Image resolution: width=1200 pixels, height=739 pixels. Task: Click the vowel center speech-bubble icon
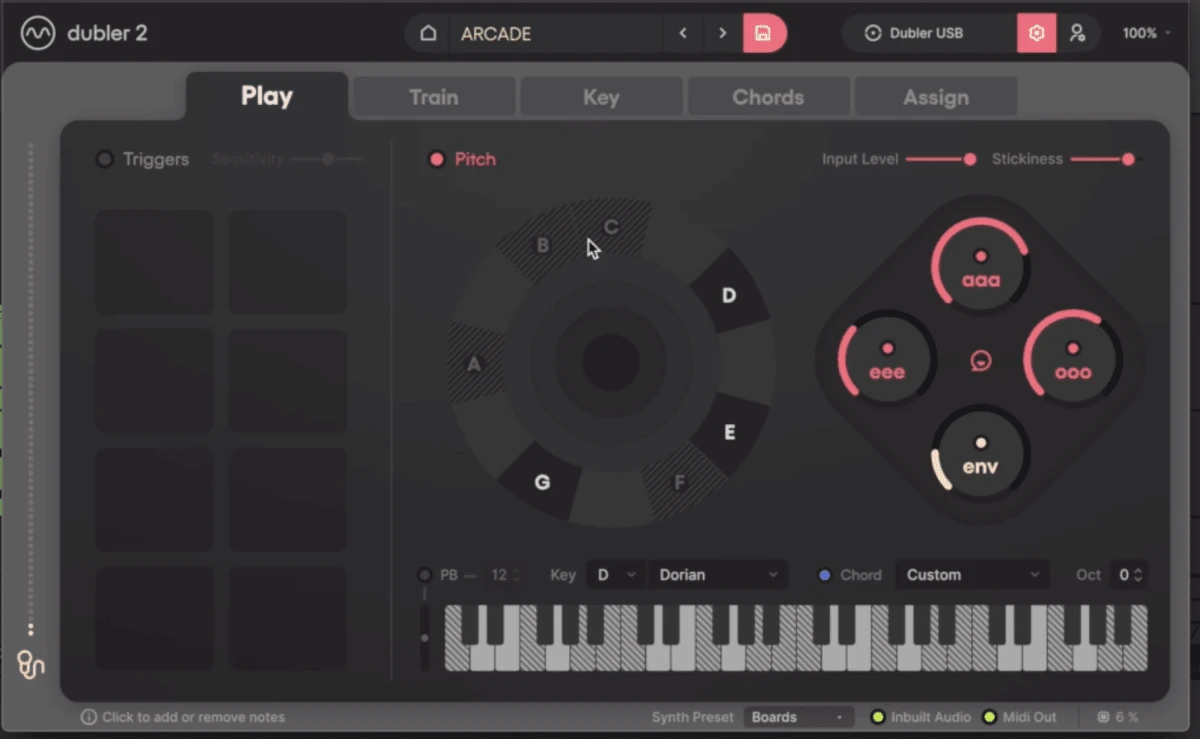(981, 360)
